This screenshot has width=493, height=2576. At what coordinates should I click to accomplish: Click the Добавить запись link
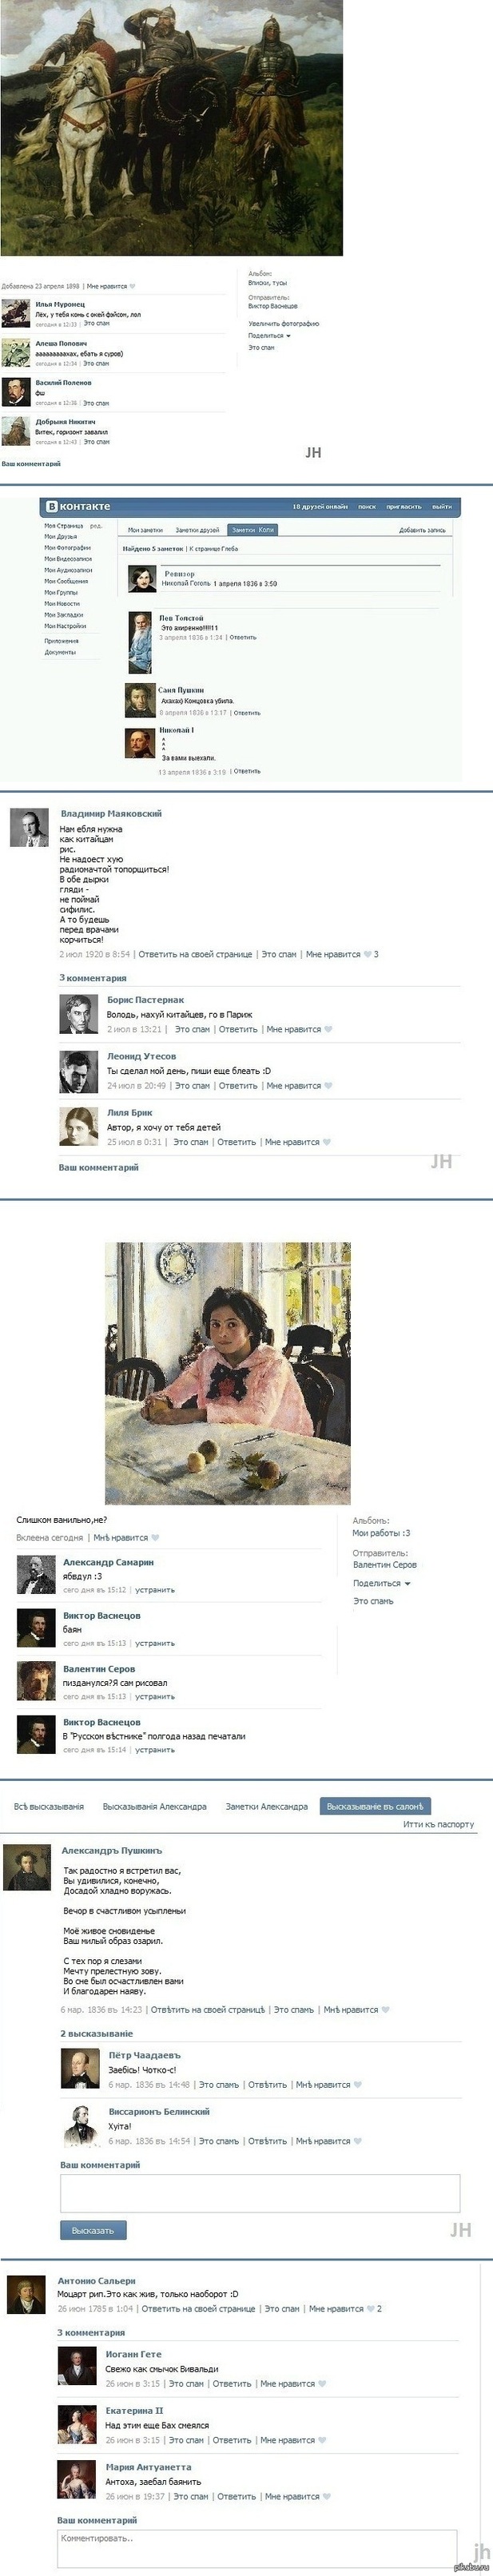[x=422, y=530]
